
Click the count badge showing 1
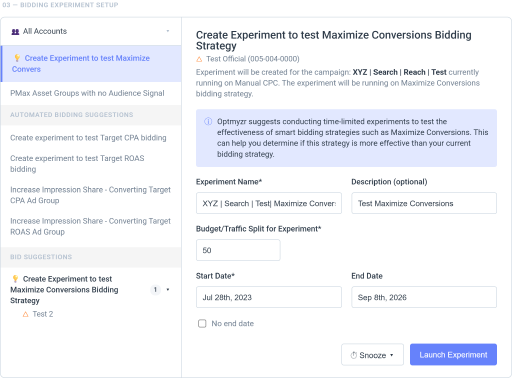pyautogui.click(x=155, y=290)
